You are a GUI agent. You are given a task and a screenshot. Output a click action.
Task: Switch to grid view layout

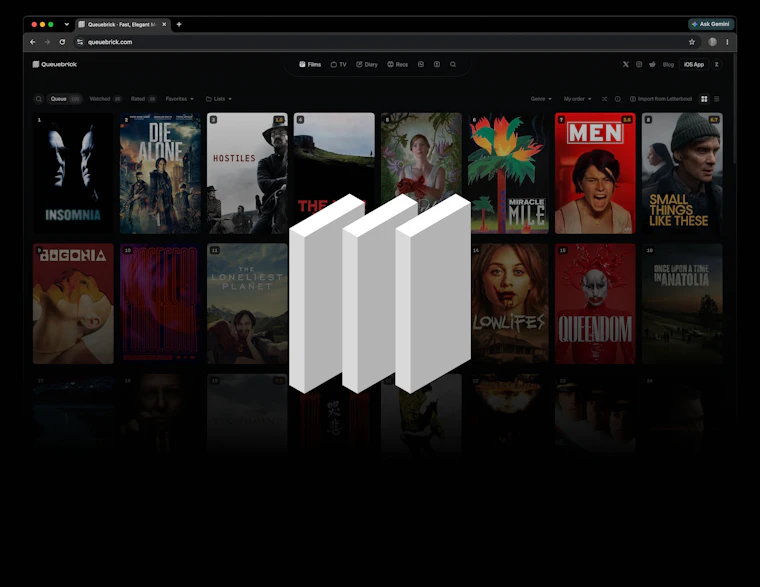[704, 99]
